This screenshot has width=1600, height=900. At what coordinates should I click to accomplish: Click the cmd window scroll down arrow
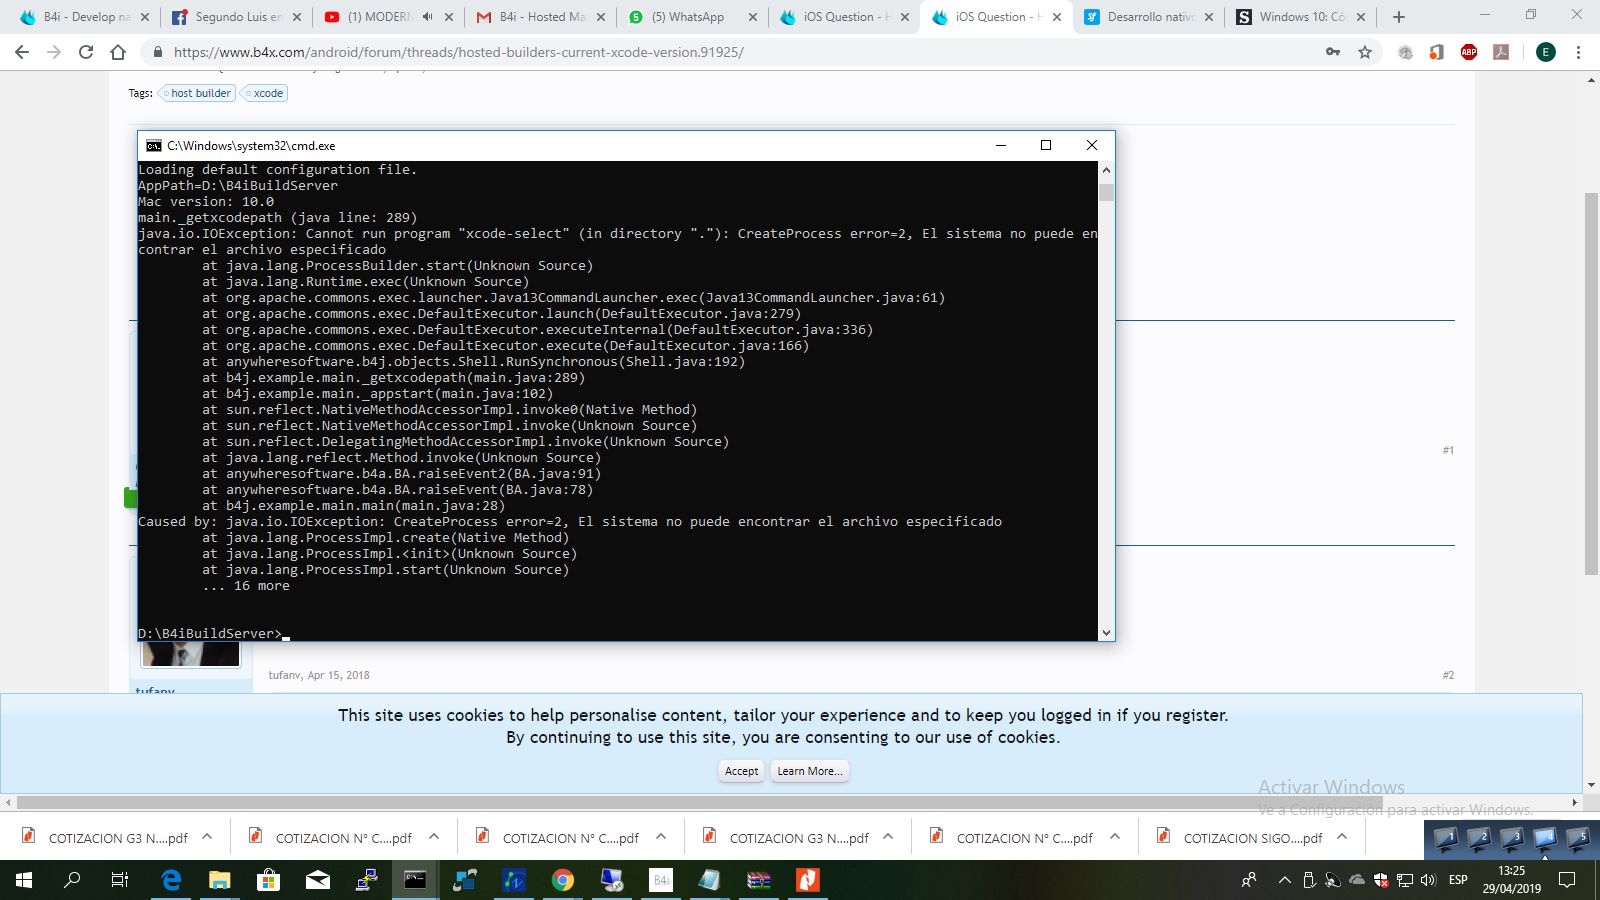pyautogui.click(x=1106, y=632)
